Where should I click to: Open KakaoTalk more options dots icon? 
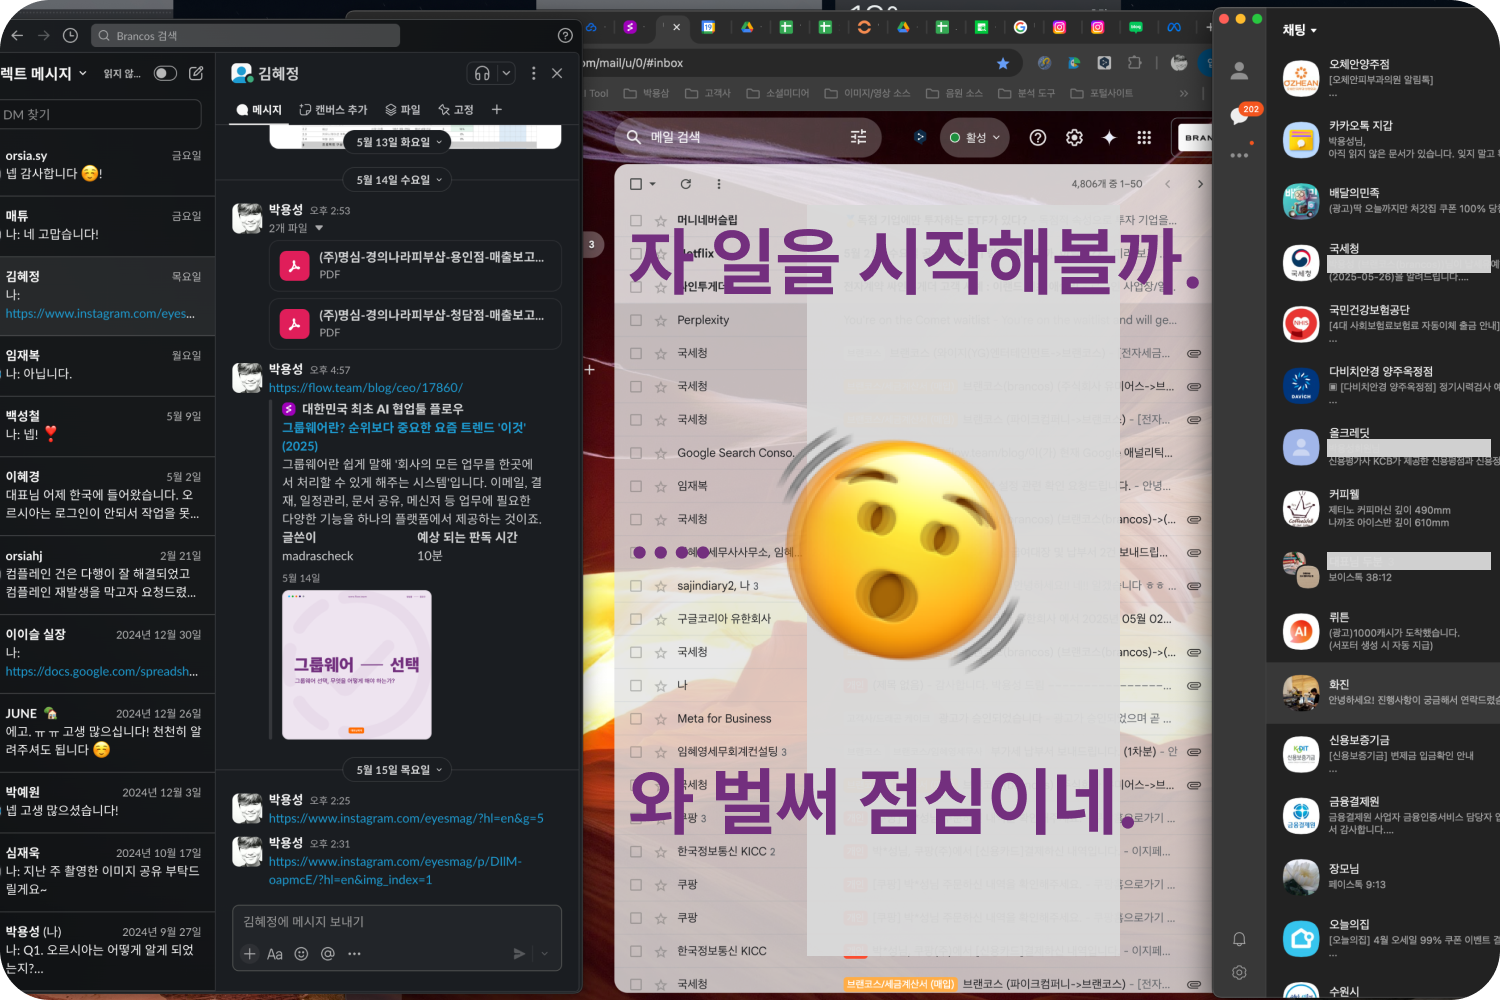click(1239, 155)
